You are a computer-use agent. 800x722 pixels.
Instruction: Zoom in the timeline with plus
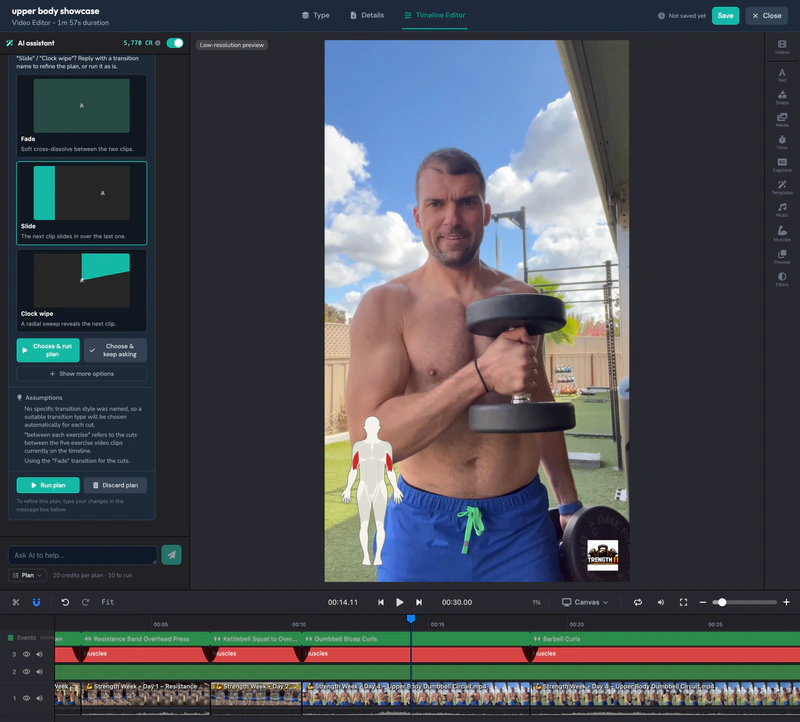(786, 602)
